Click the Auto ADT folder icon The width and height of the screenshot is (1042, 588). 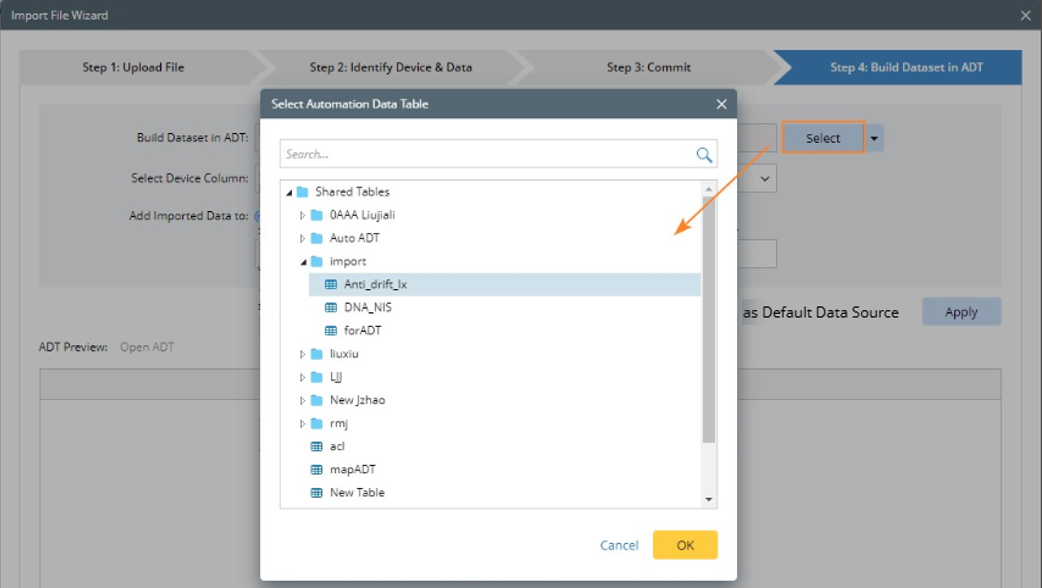(317, 238)
